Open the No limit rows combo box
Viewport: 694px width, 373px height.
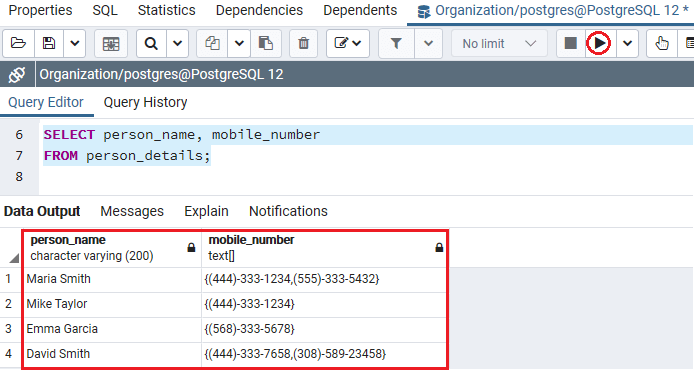499,43
